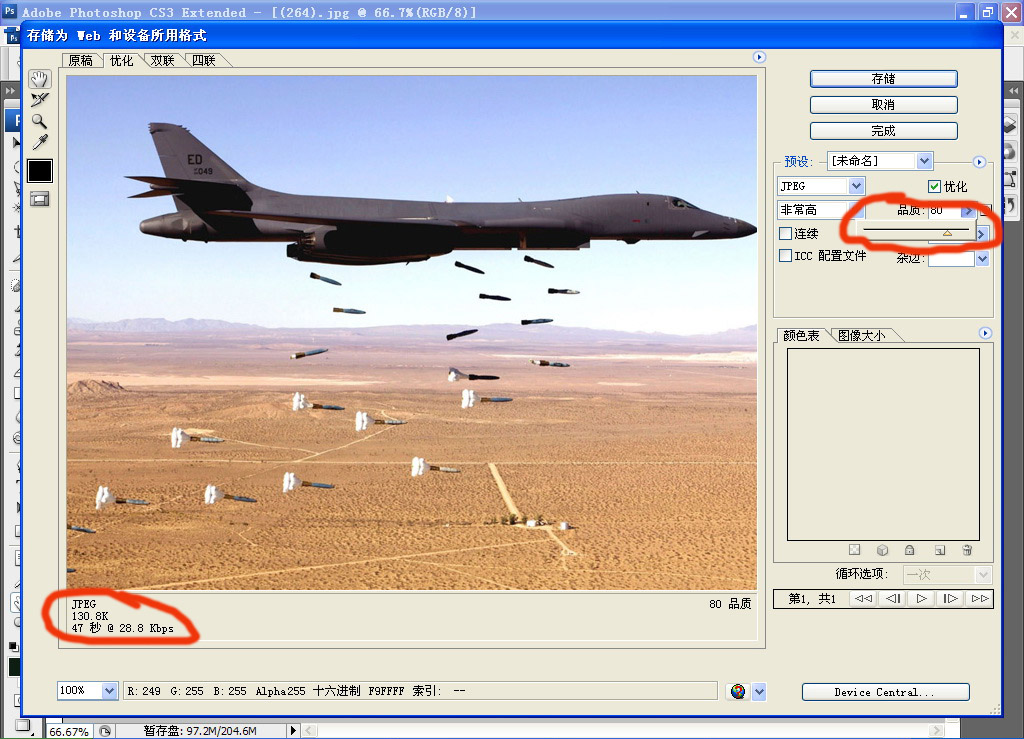Select the Hand tool
The height and width of the screenshot is (739, 1024).
[x=39, y=79]
